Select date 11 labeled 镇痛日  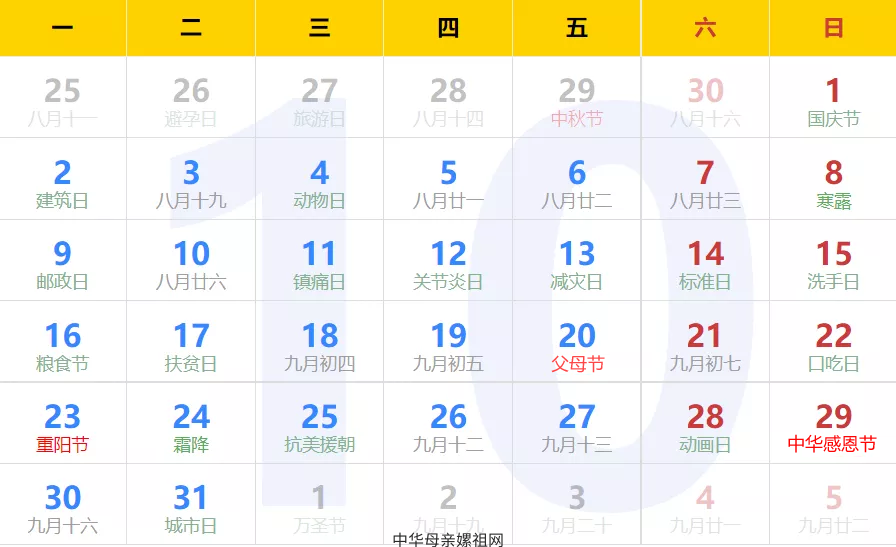coord(319,261)
